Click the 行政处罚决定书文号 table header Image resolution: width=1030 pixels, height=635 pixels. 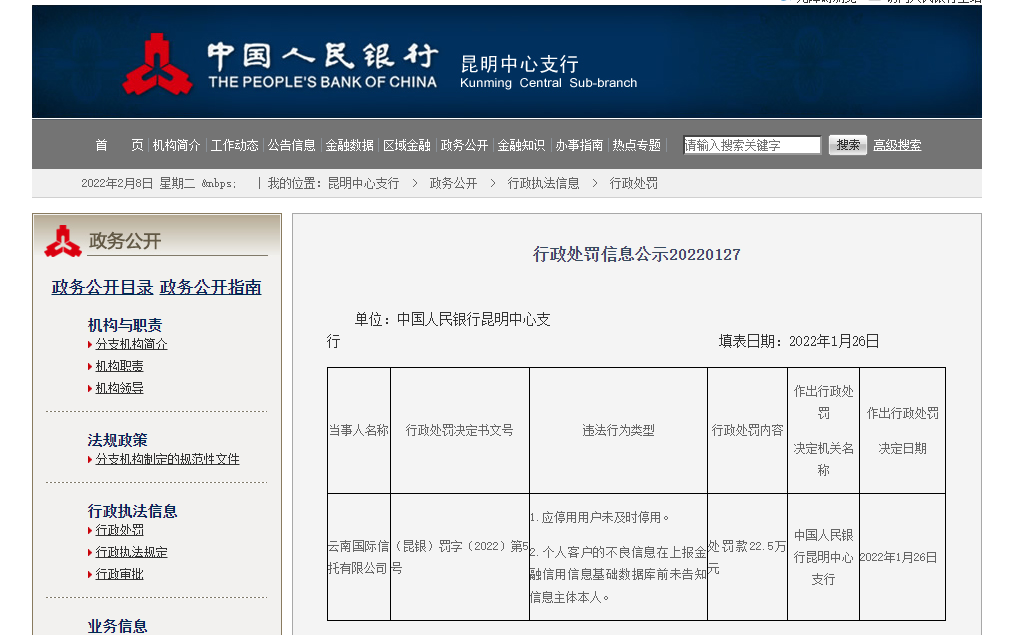pos(459,430)
